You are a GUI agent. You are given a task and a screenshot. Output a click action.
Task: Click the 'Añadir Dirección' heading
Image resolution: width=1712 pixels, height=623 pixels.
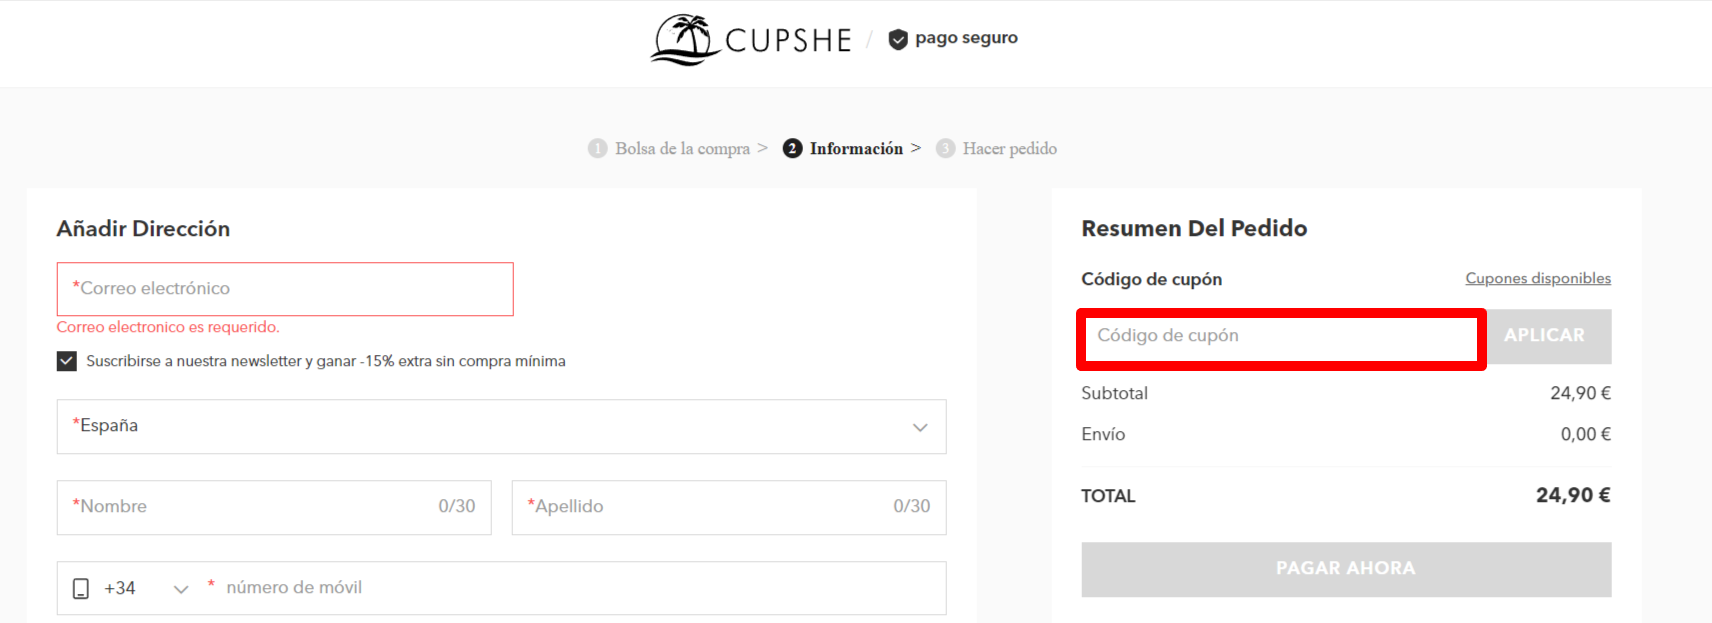tap(143, 229)
